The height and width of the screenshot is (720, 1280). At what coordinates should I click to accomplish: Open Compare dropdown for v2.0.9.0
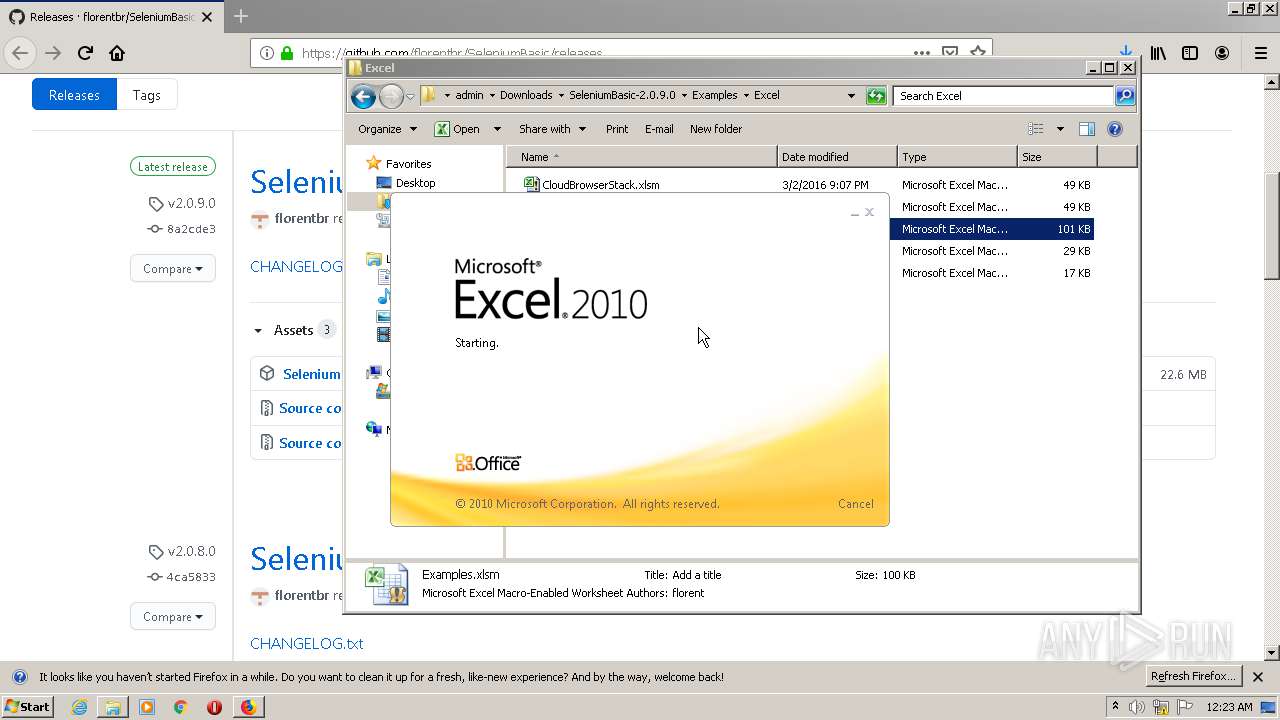pos(172,268)
